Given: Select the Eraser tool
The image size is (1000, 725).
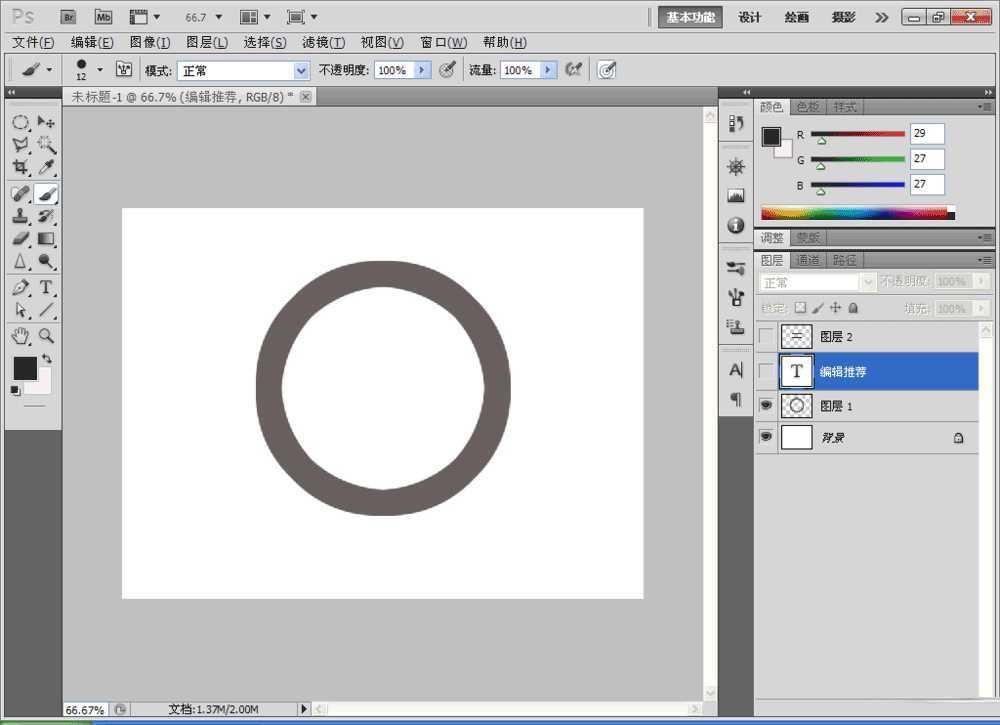Looking at the screenshot, I should (x=20, y=239).
